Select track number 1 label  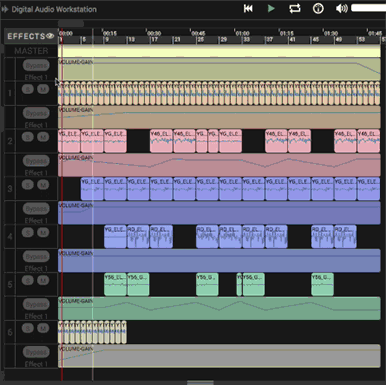point(10,93)
